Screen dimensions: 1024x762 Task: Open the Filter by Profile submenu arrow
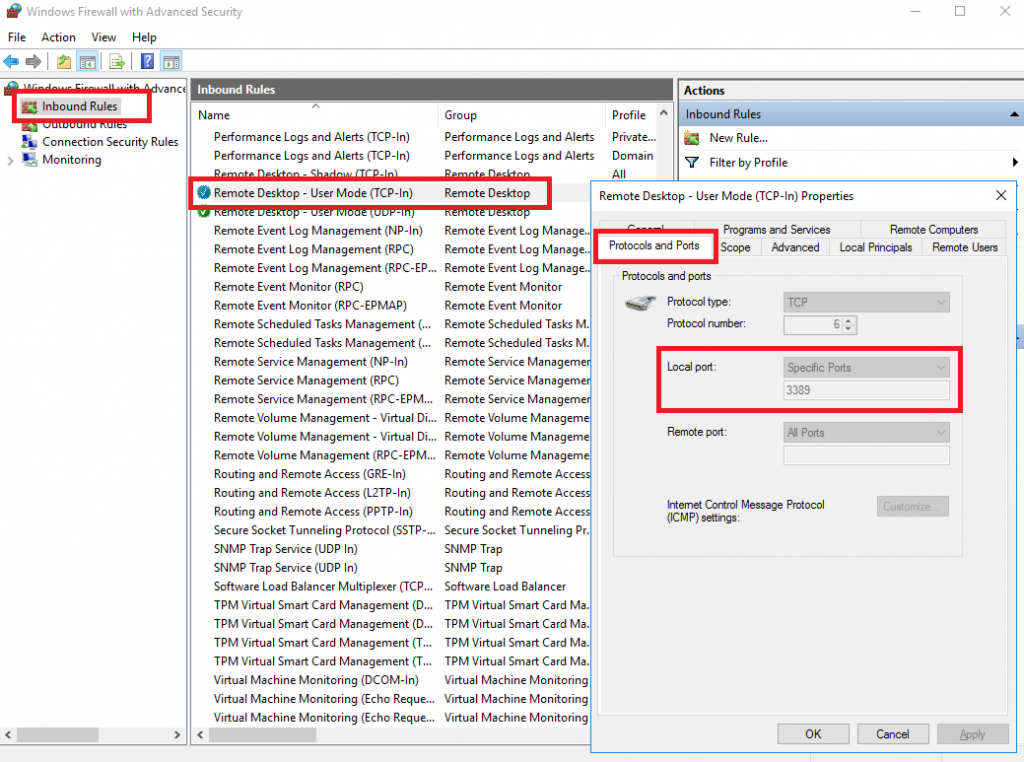[x=1014, y=162]
